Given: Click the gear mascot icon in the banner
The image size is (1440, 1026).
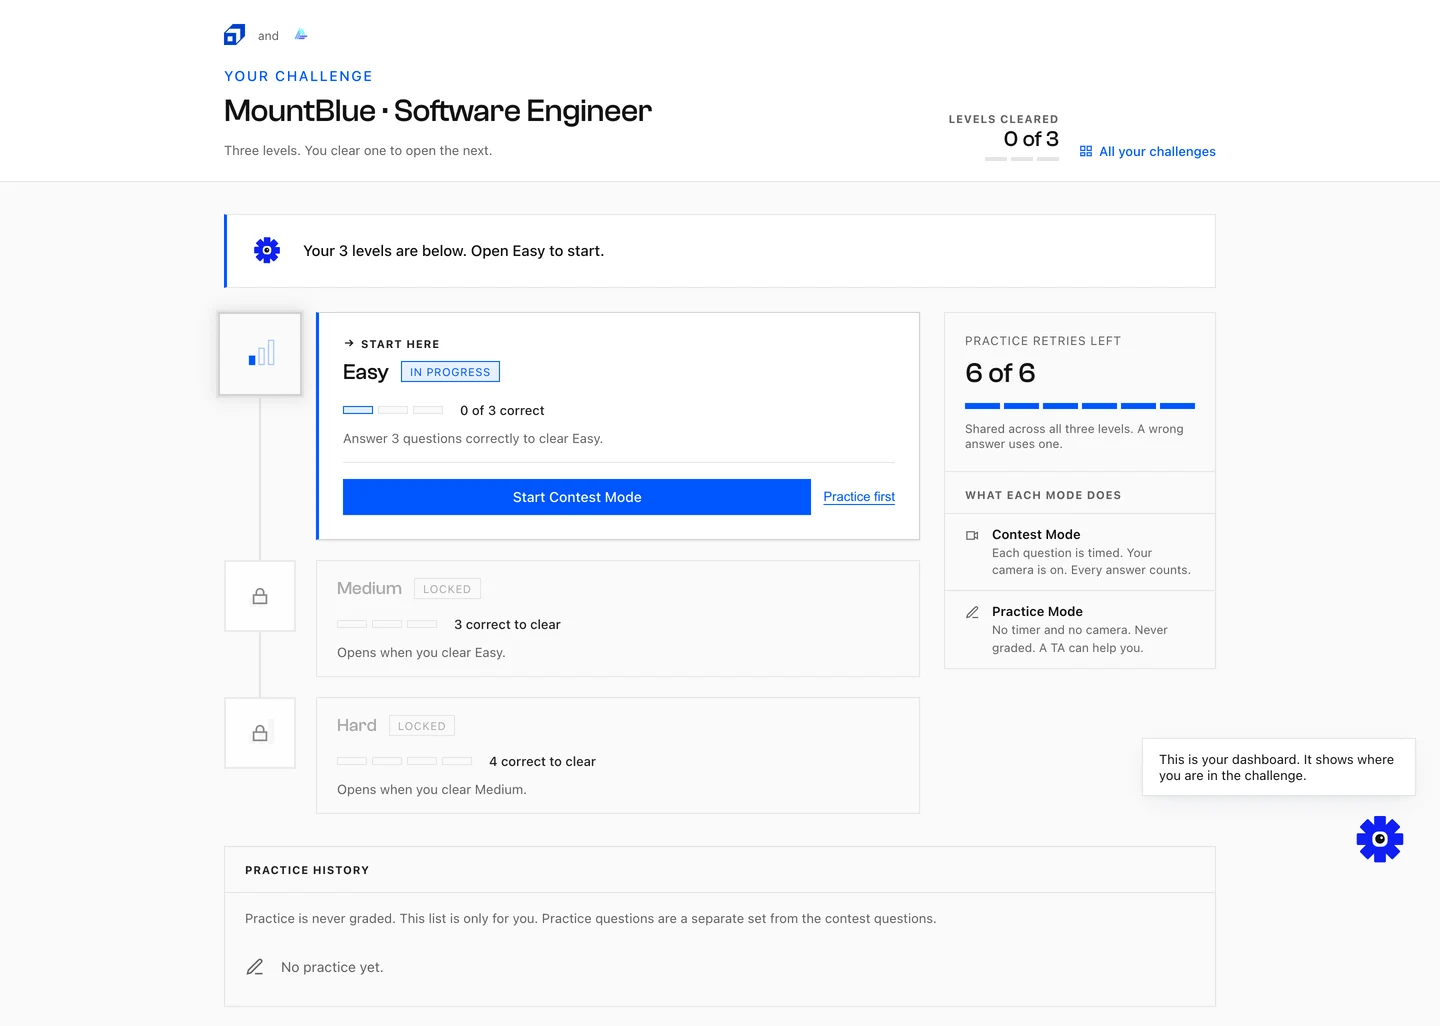Looking at the screenshot, I should 267,250.
